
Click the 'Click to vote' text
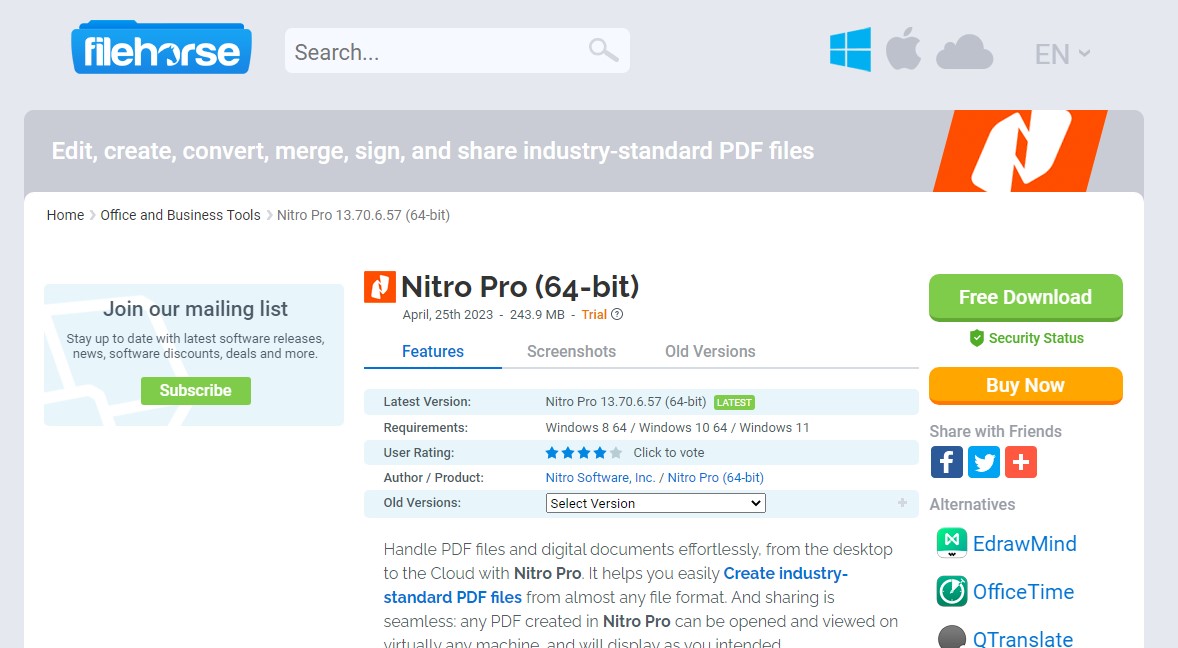669,453
